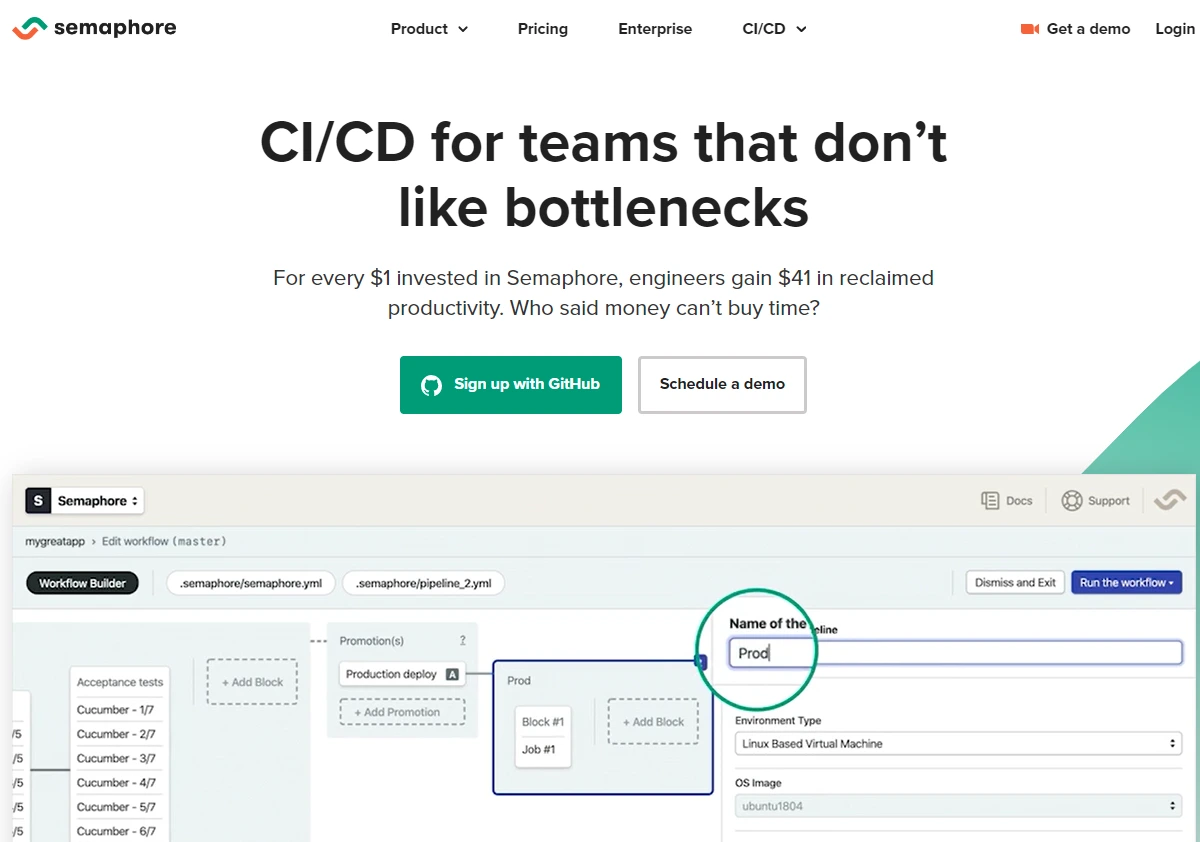Click the Prod pipeline title
1200x842 pixels.
(x=519, y=681)
